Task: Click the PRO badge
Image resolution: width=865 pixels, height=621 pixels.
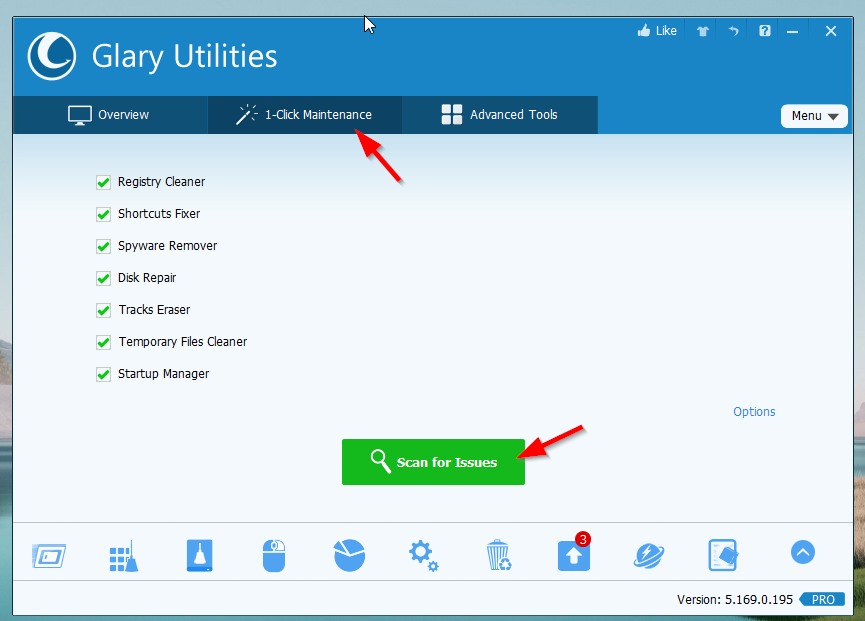Action: 823,599
